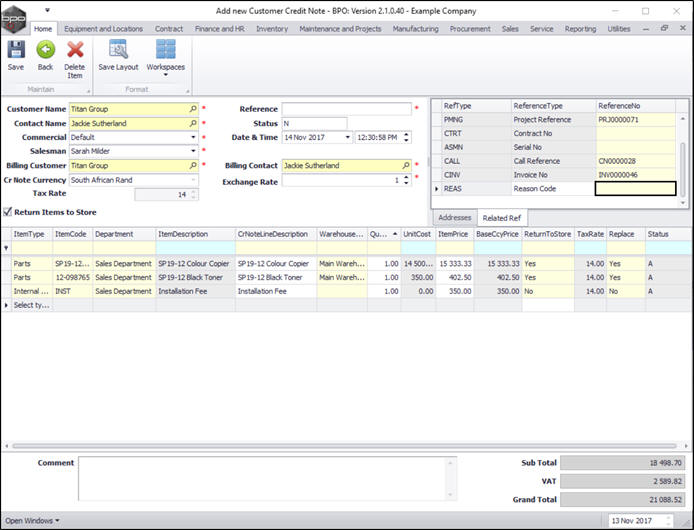The width and height of the screenshot is (694, 530).
Task: Open the Procurement ribbon tab
Action: pyautogui.click(x=470, y=29)
